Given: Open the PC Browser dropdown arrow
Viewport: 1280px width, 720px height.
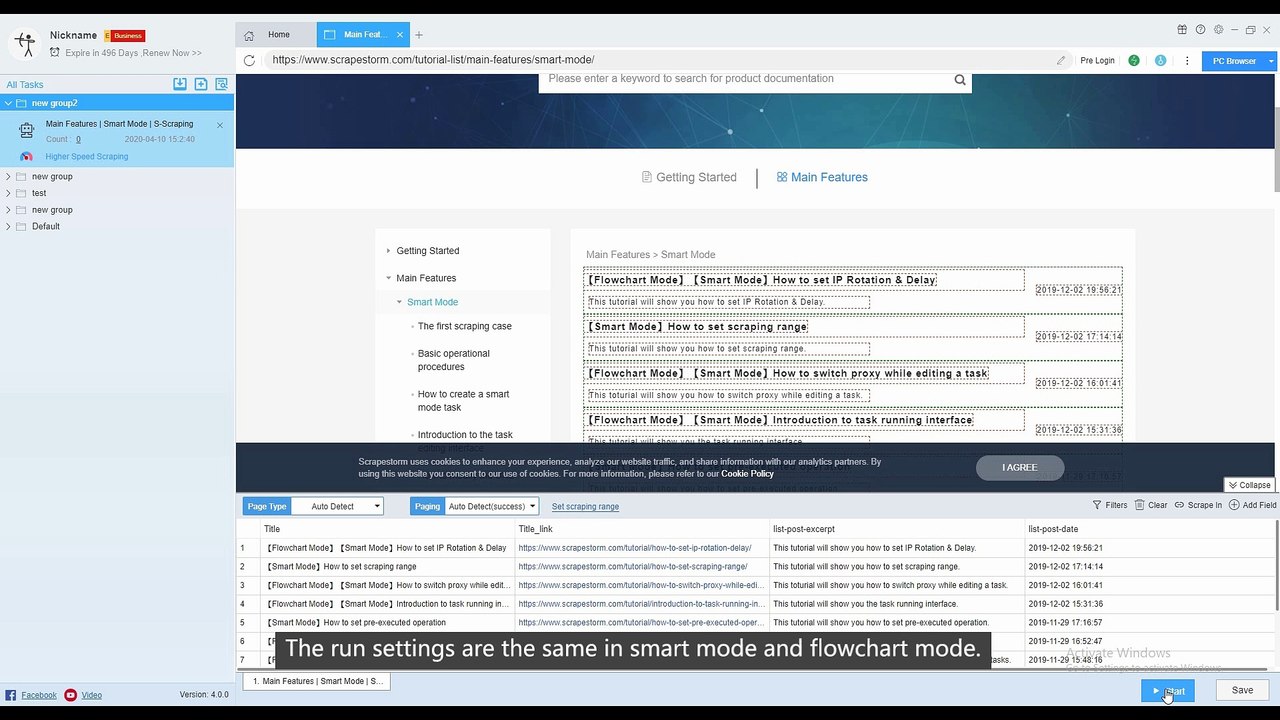Looking at the screenshot, I should (x=1271, y=61).
